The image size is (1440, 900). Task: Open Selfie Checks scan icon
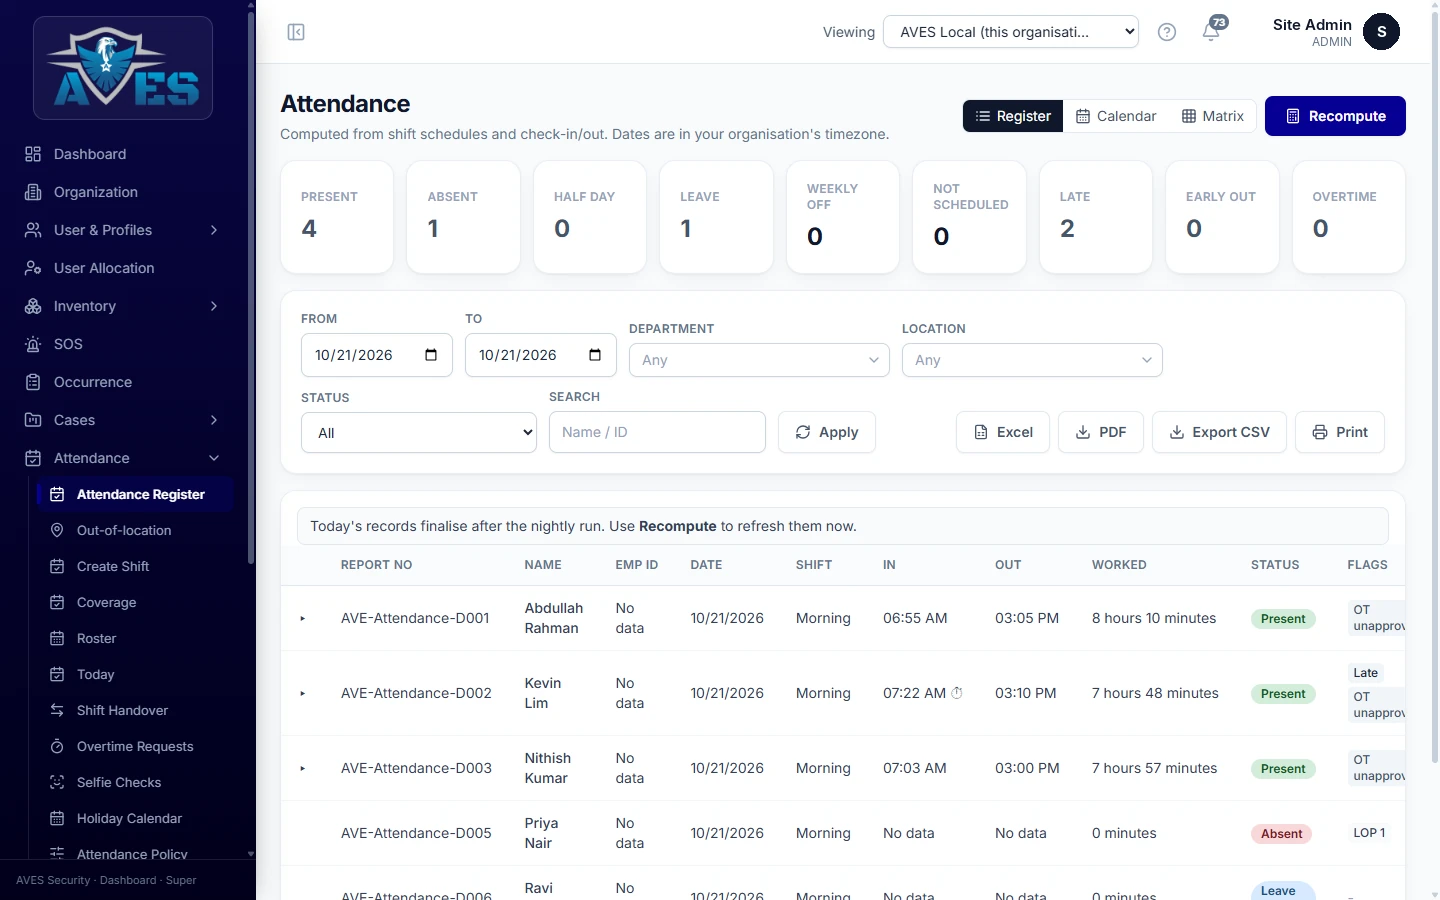point(57,782)
